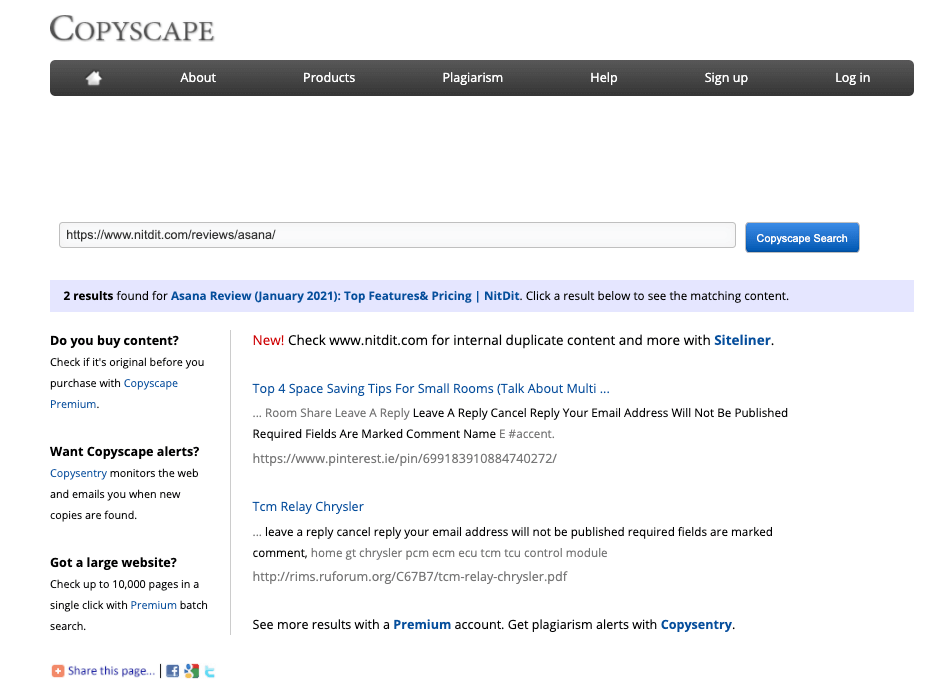Click the rims.ruforum.org result URL text
948x696 pixels.
pos(409,576)
